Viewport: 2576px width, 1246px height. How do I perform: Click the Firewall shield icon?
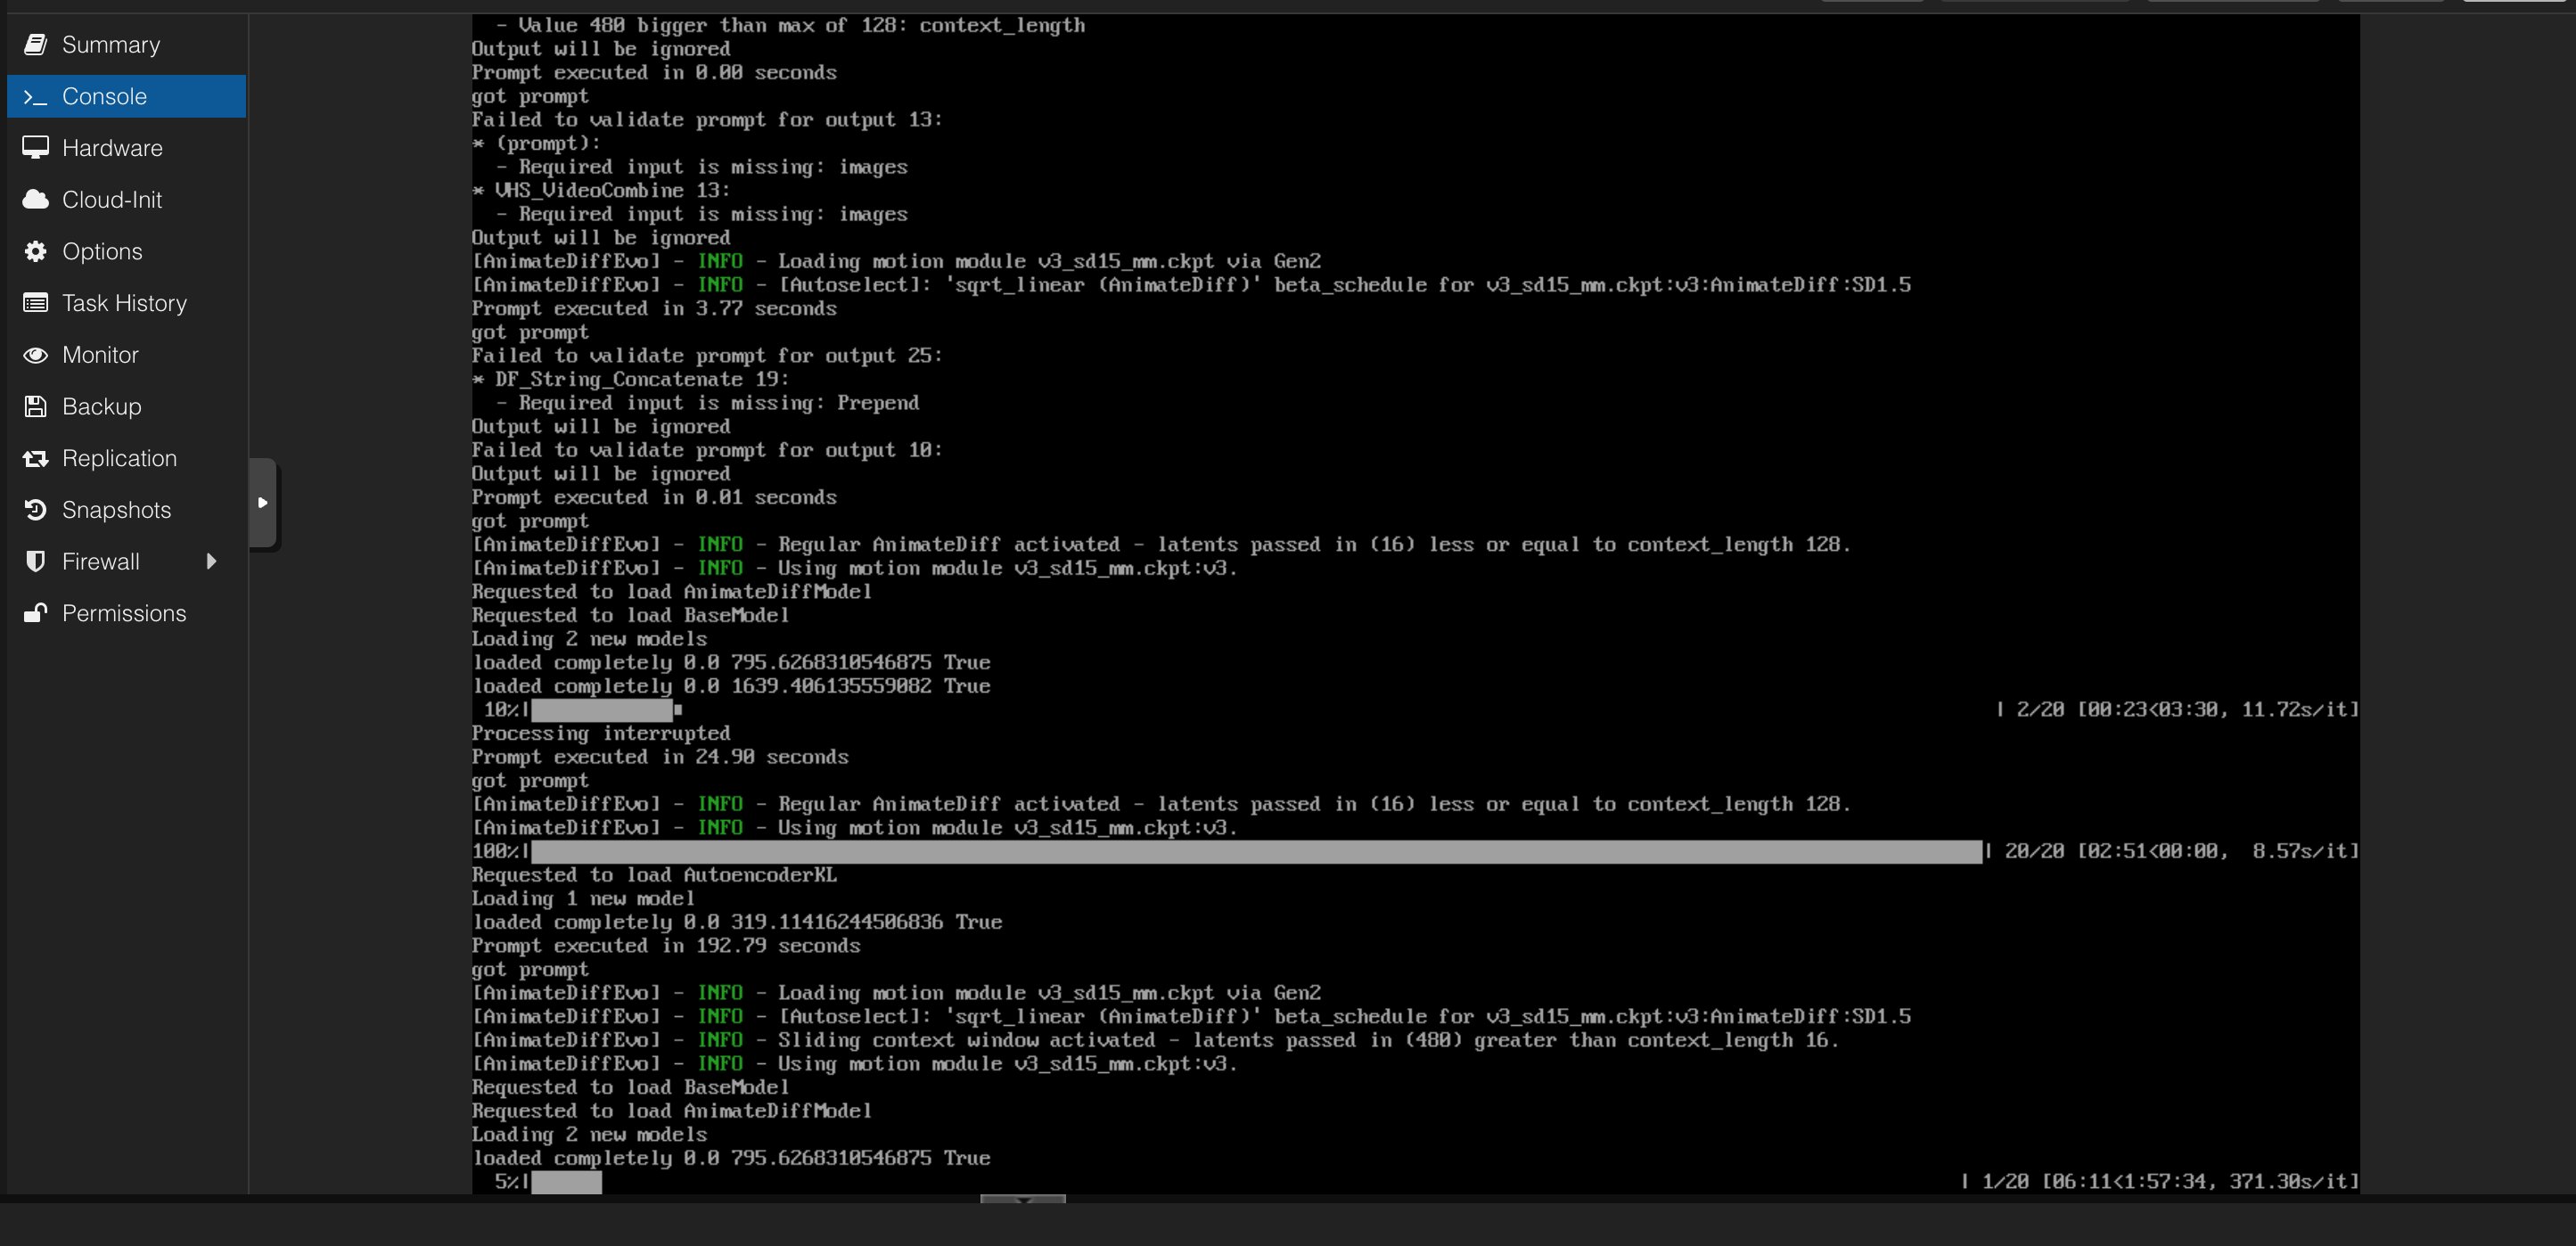click(36, 561)
